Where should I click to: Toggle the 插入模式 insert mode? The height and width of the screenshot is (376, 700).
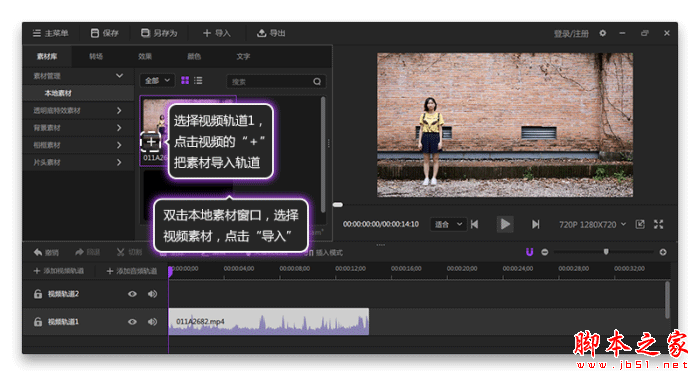(x=325, y=253)
